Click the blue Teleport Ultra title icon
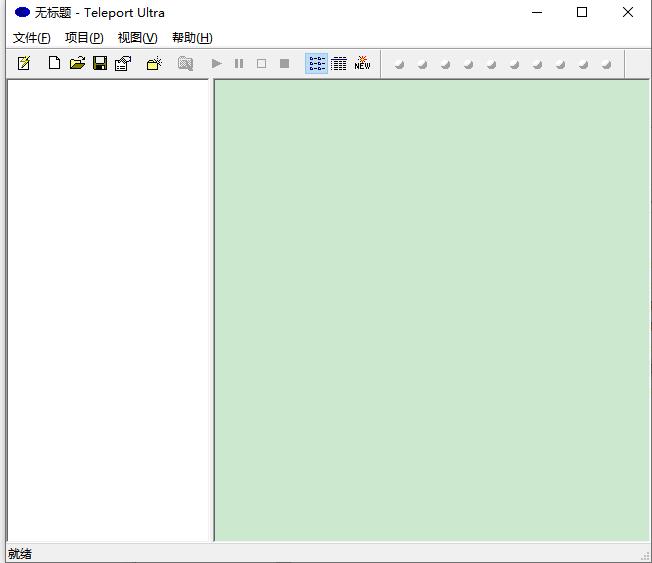This screenshot has height=563, width=652. (x=22, y=12)
